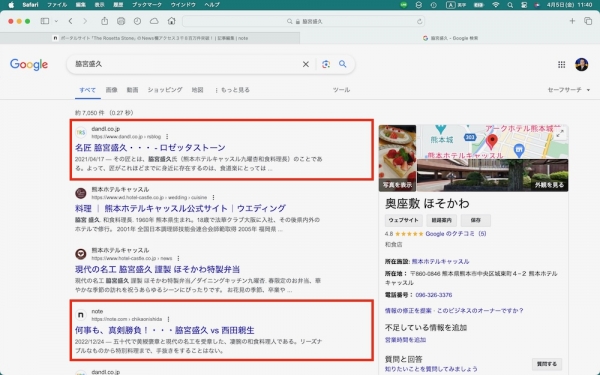
Task: Open the Safari share button
Action: point(104,21)
